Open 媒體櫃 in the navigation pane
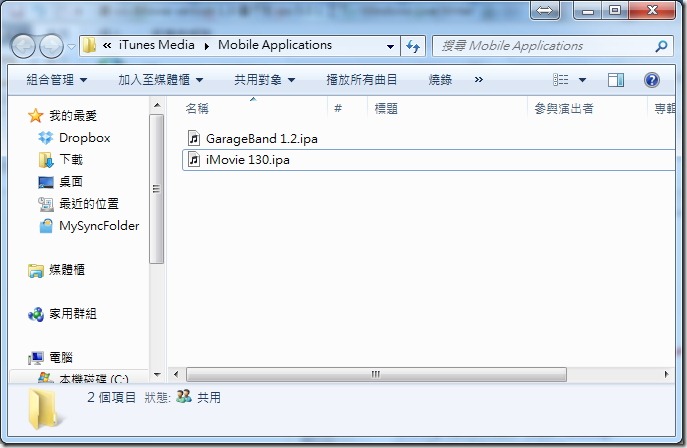Image resolution: width=687 pixels, height=448 pixels. [x=67, y=270]
